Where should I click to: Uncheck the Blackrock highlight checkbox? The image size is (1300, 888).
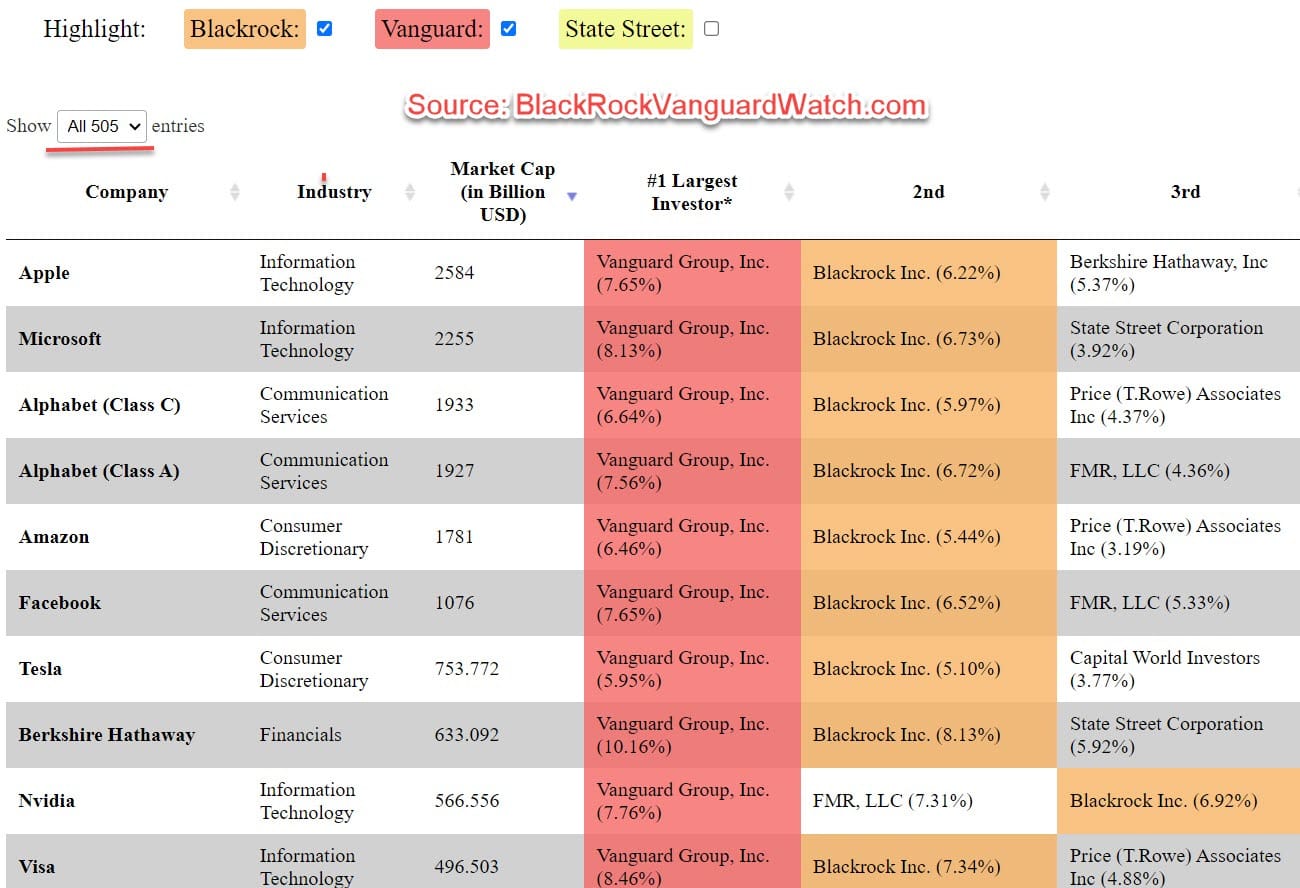(x=324, y=29)
